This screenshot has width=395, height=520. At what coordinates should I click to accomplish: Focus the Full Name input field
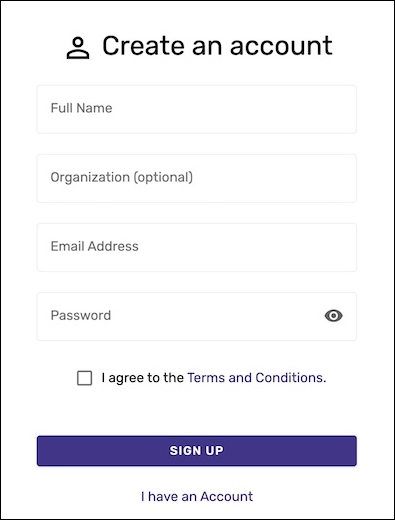[197, 109]
